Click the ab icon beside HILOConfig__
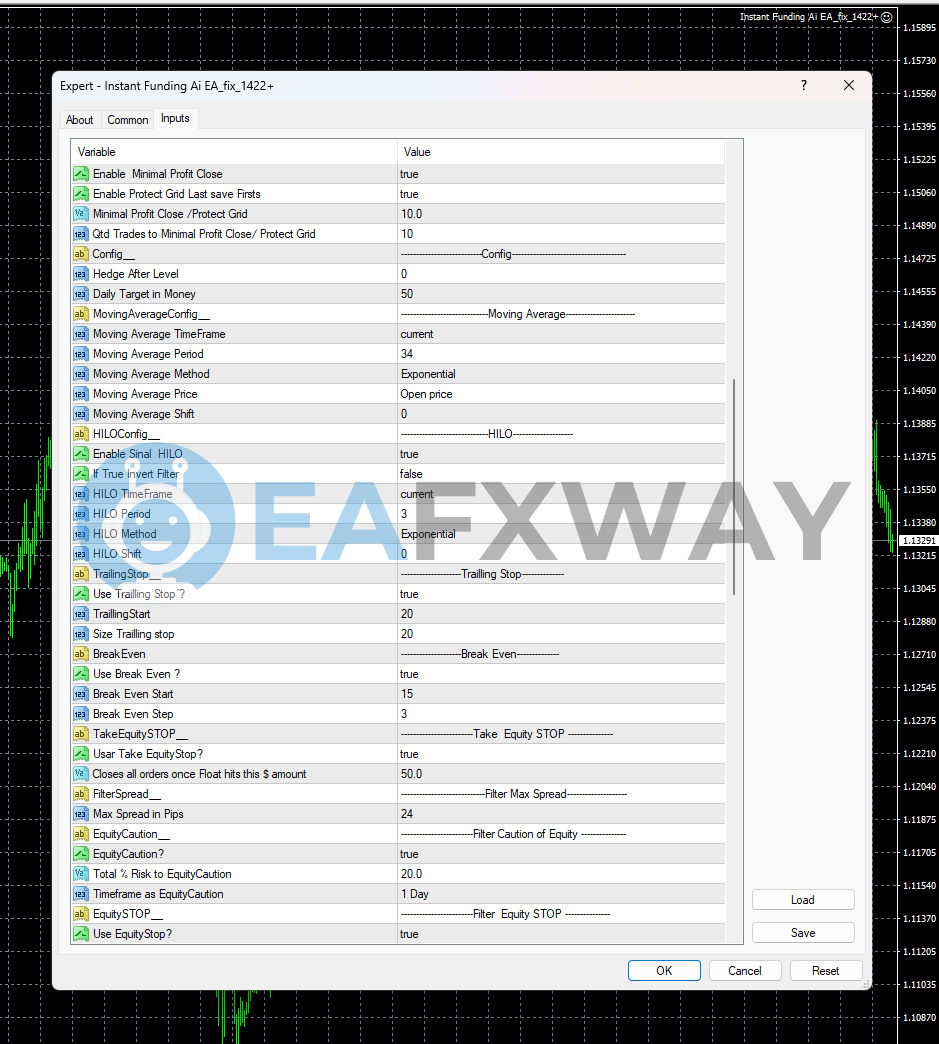This screenshot has width=939, height=1044. click(81, 433)
